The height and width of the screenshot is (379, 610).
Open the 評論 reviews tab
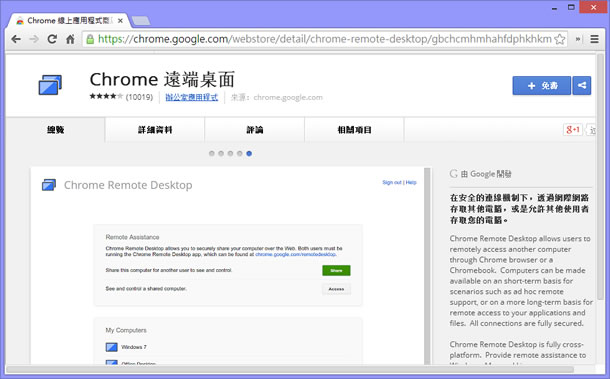254,130
